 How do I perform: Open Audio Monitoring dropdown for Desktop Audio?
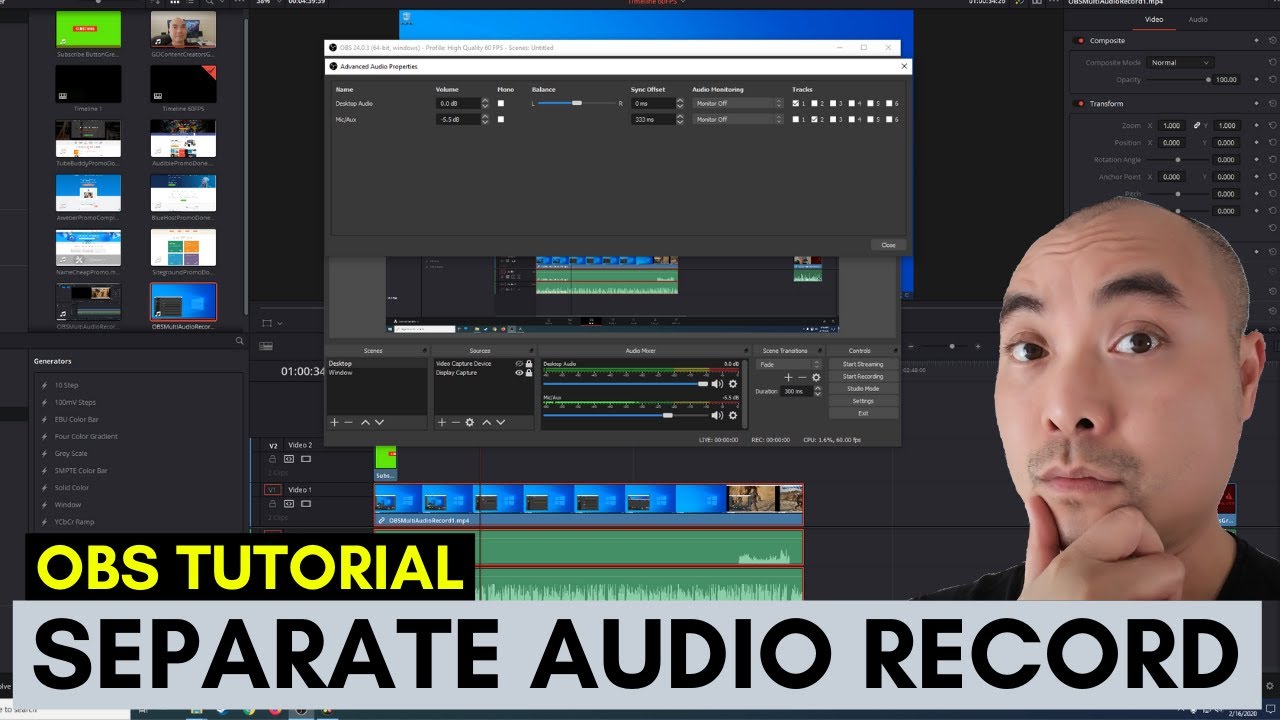(x=737, y=103)
